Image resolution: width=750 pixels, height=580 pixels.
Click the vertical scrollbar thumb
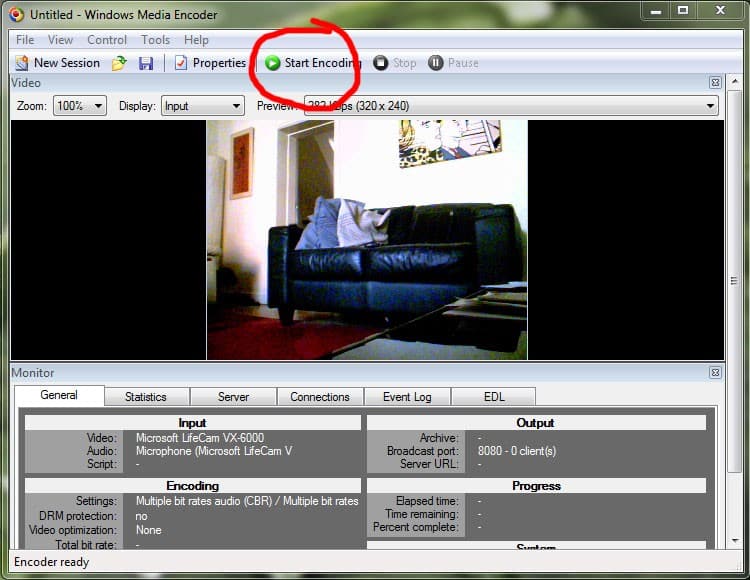[734, 281]
